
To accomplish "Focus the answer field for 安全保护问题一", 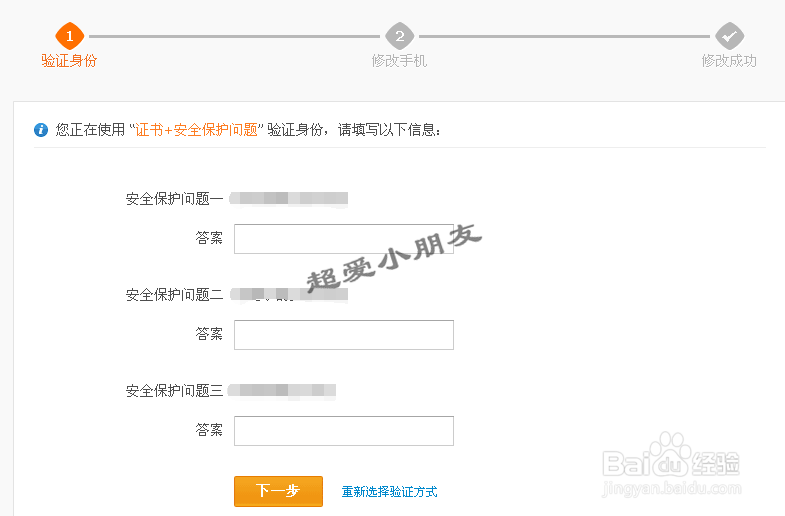I will (343, 239).
